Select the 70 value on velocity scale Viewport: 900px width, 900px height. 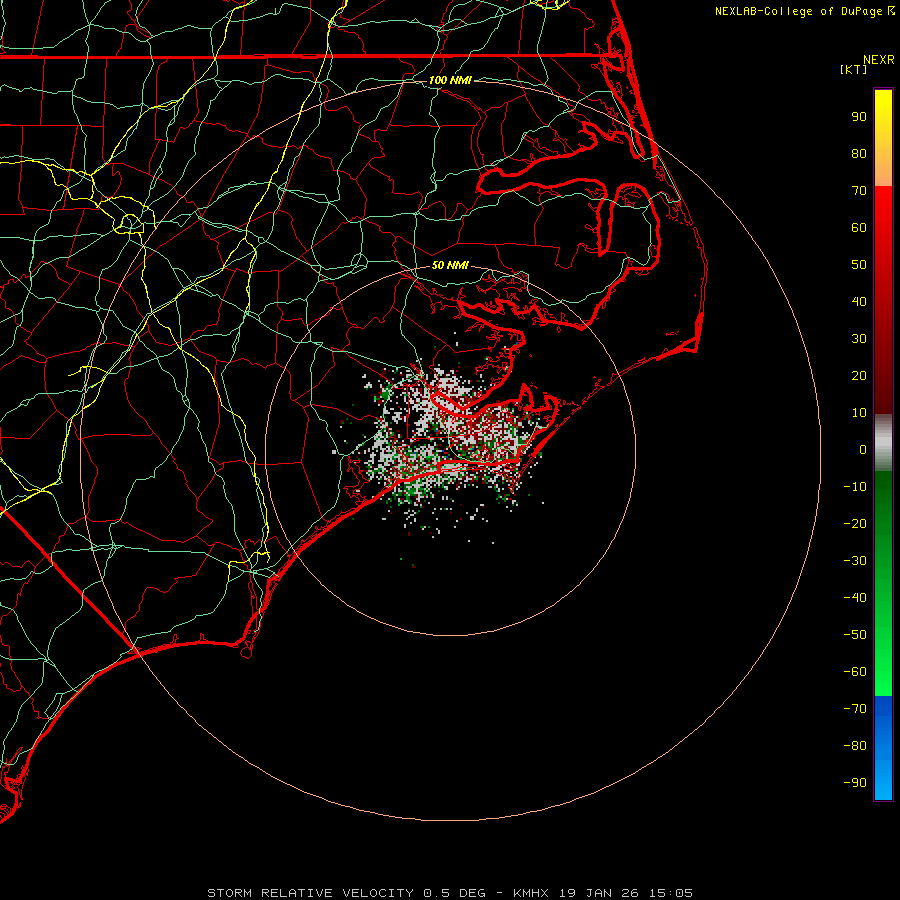859,191
